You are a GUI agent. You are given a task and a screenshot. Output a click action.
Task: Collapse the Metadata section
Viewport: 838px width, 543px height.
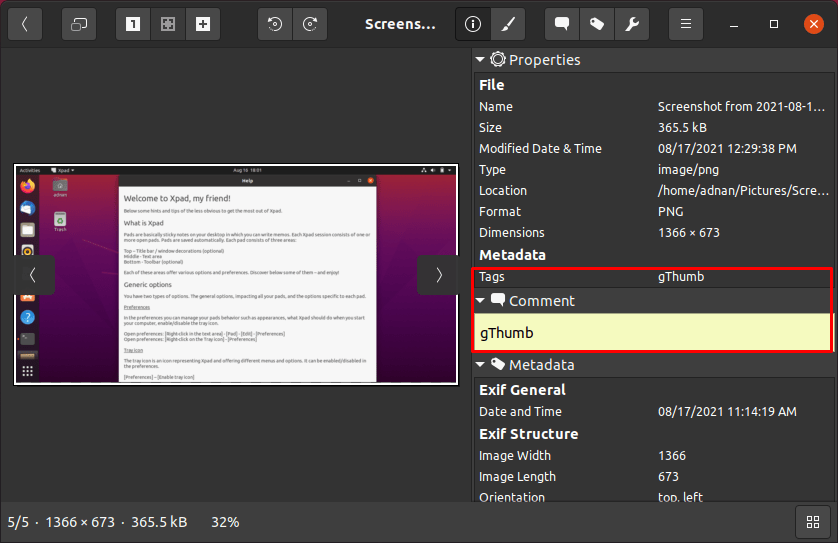[480, 364]
